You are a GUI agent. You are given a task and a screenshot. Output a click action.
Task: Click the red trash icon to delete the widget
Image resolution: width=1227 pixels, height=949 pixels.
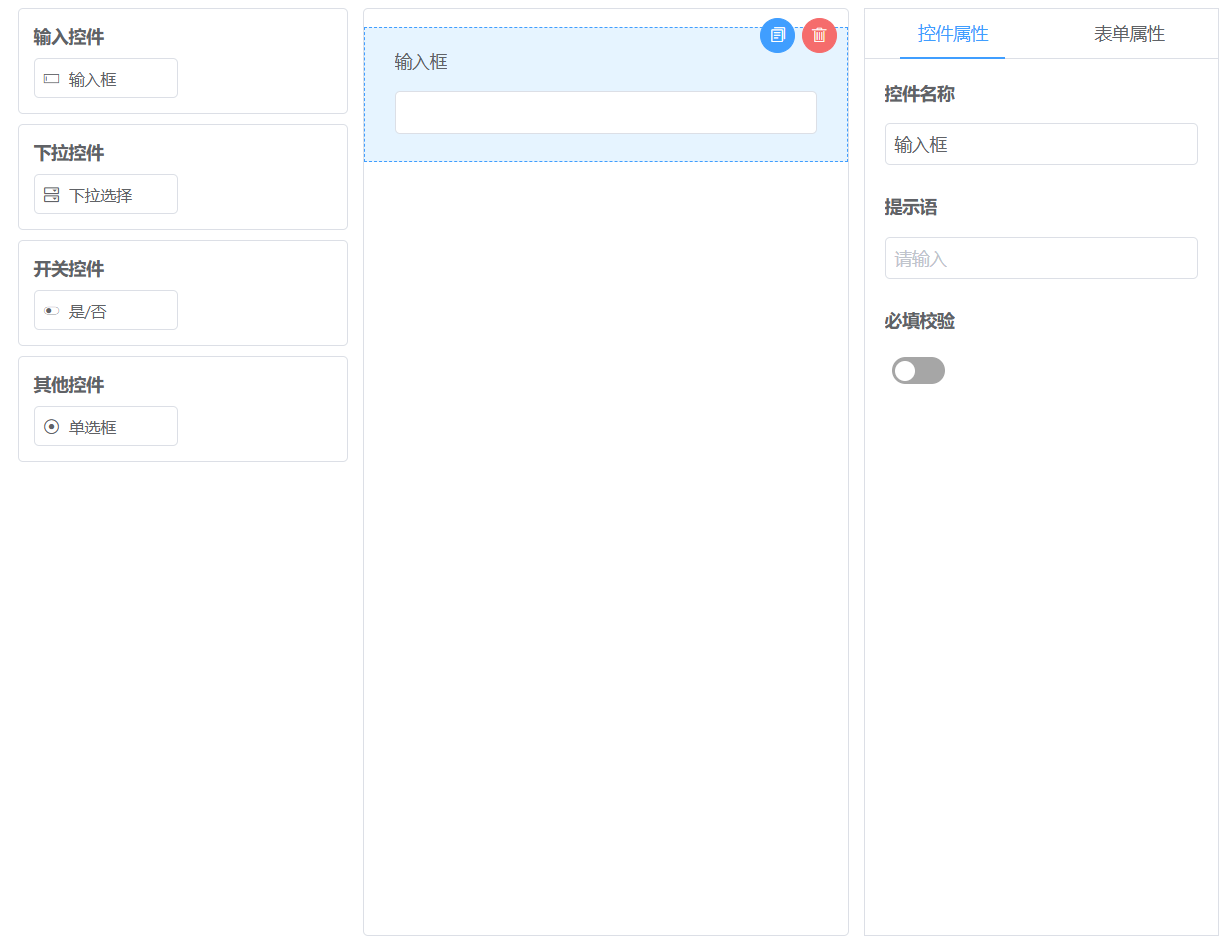click(818, 35)
